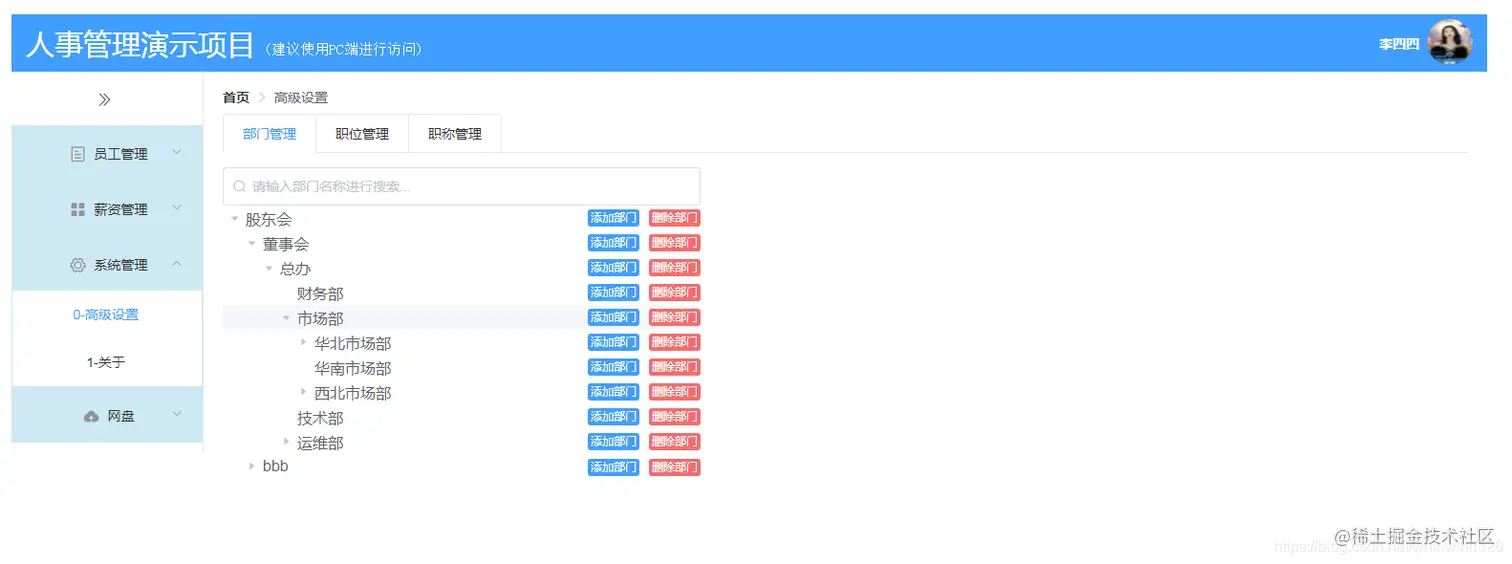Collapse the 董事会 tree node
Viewport: 1512px width, 564px height.
(252, 244)
